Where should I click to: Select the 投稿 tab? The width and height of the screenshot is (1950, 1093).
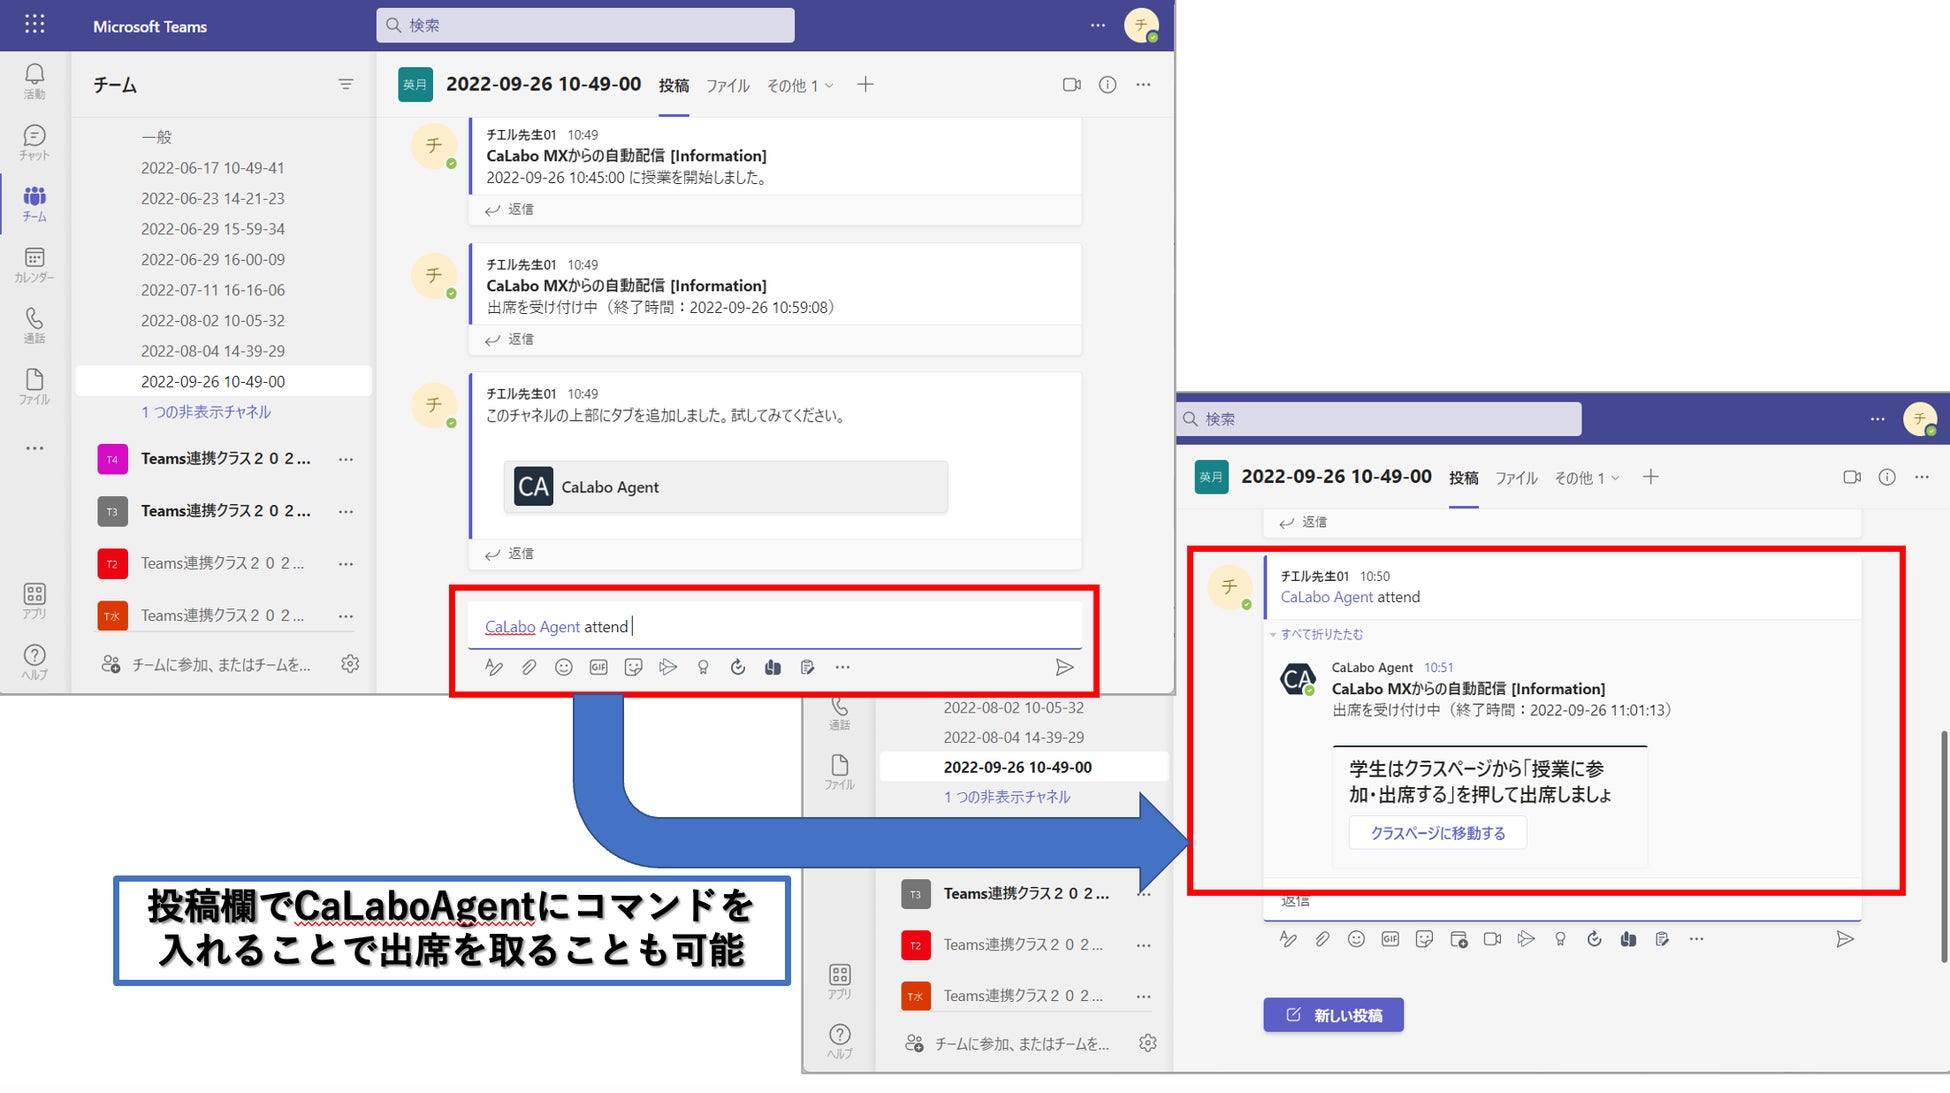673,86
